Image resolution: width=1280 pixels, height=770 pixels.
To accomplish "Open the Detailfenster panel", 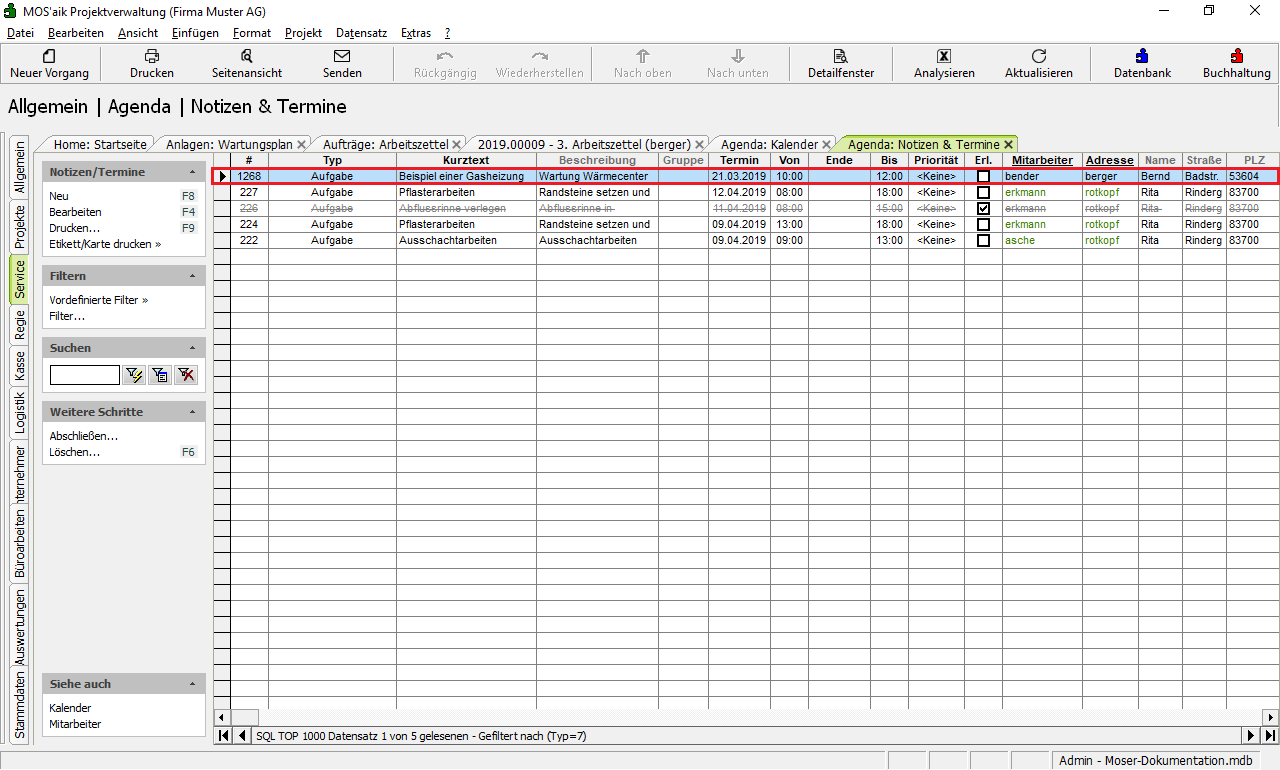I will click(840, 57).
